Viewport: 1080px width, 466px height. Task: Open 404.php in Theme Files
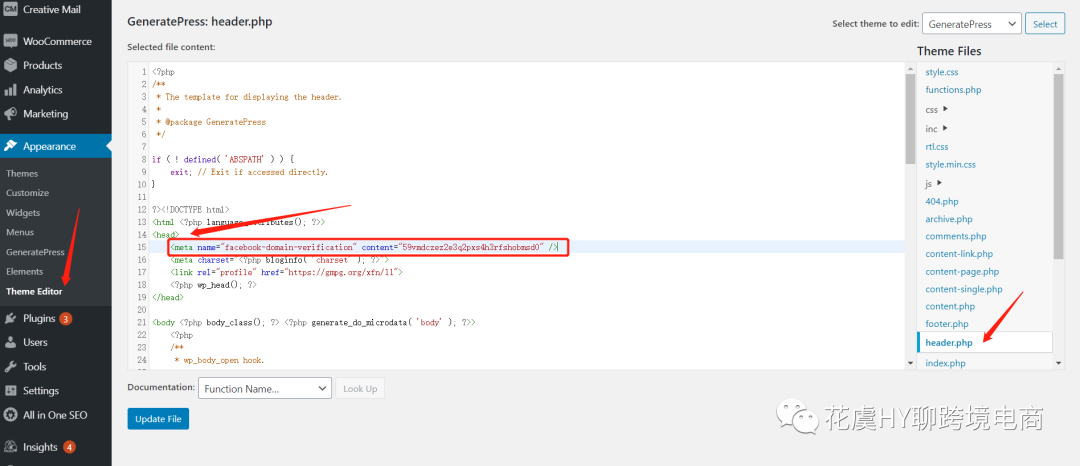942,201
